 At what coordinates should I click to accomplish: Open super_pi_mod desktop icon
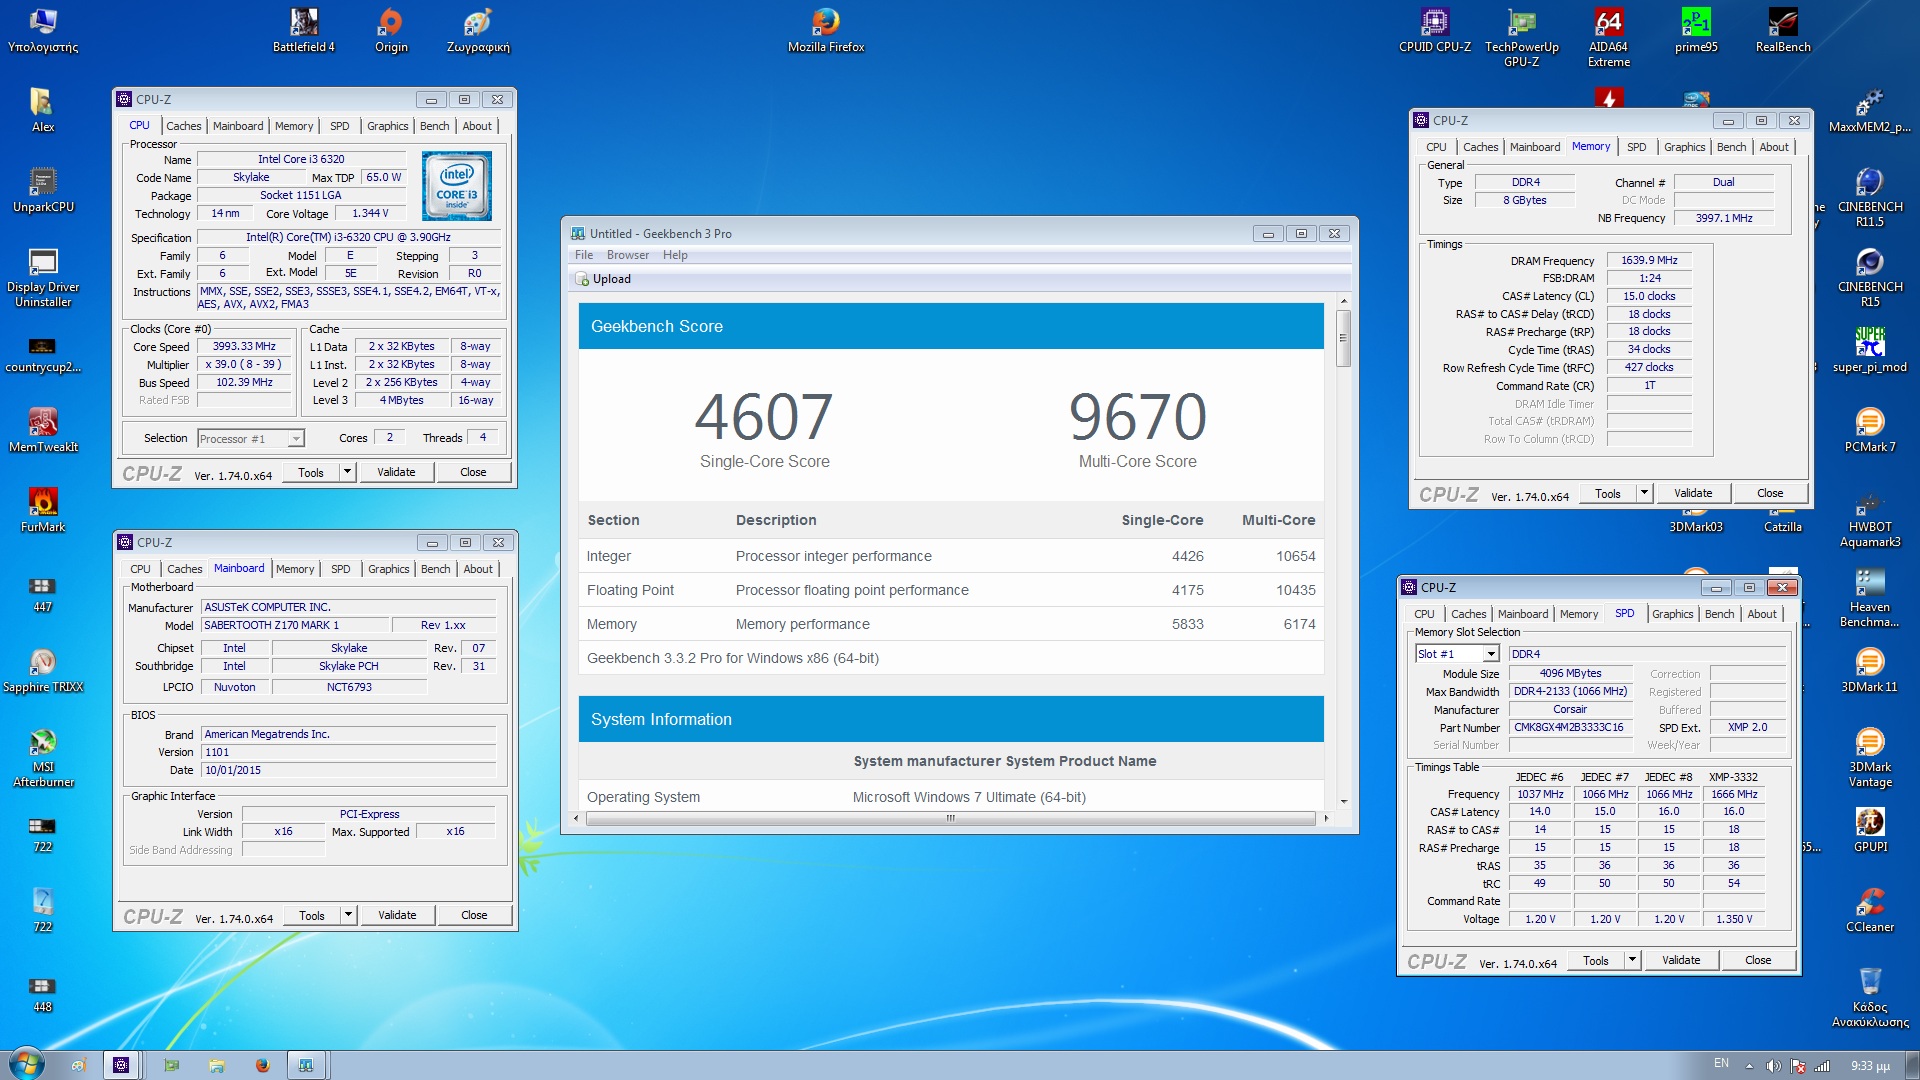coord(1870,350)
